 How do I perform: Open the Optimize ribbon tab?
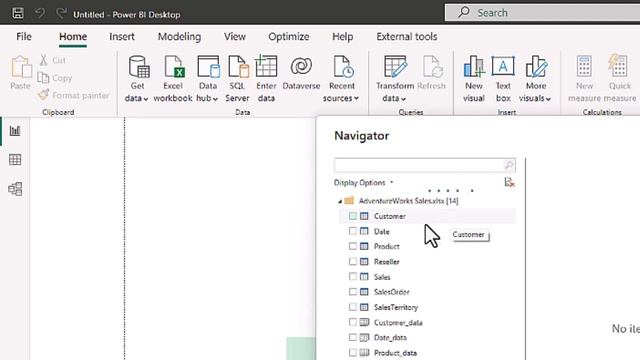[289, 37]
